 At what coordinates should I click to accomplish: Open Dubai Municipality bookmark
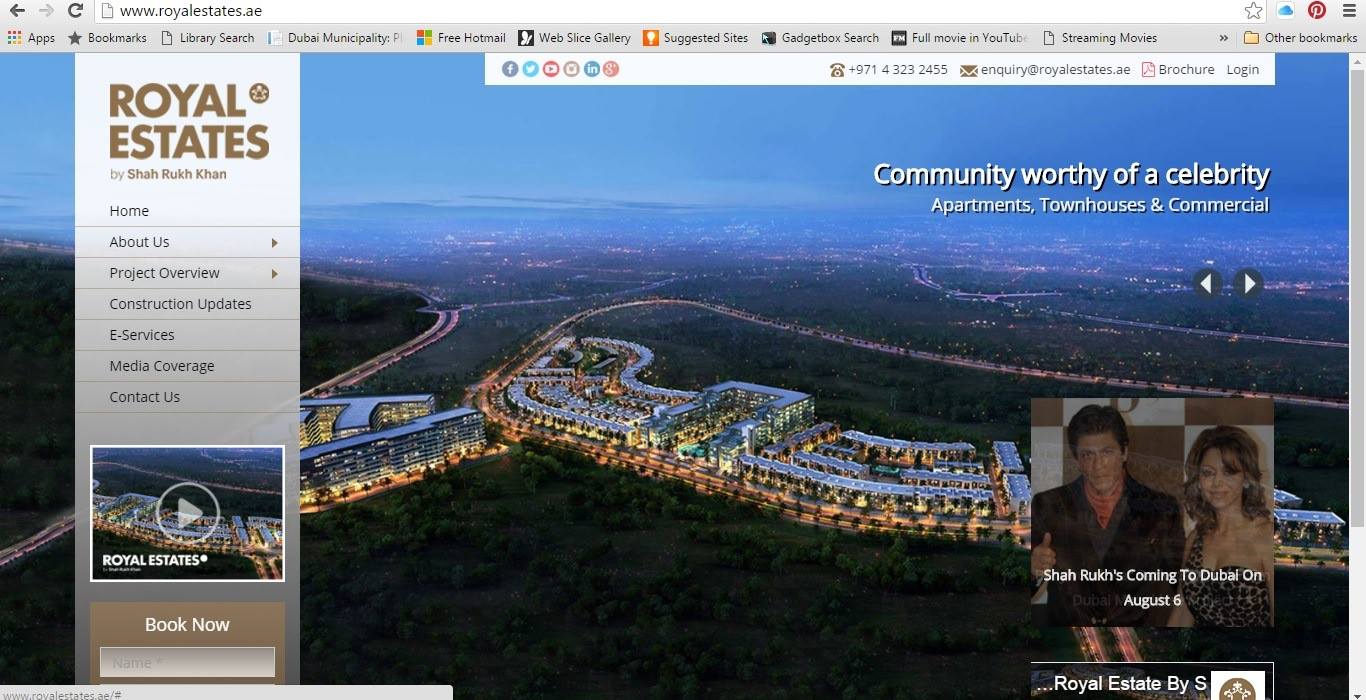tap(335, 38)
